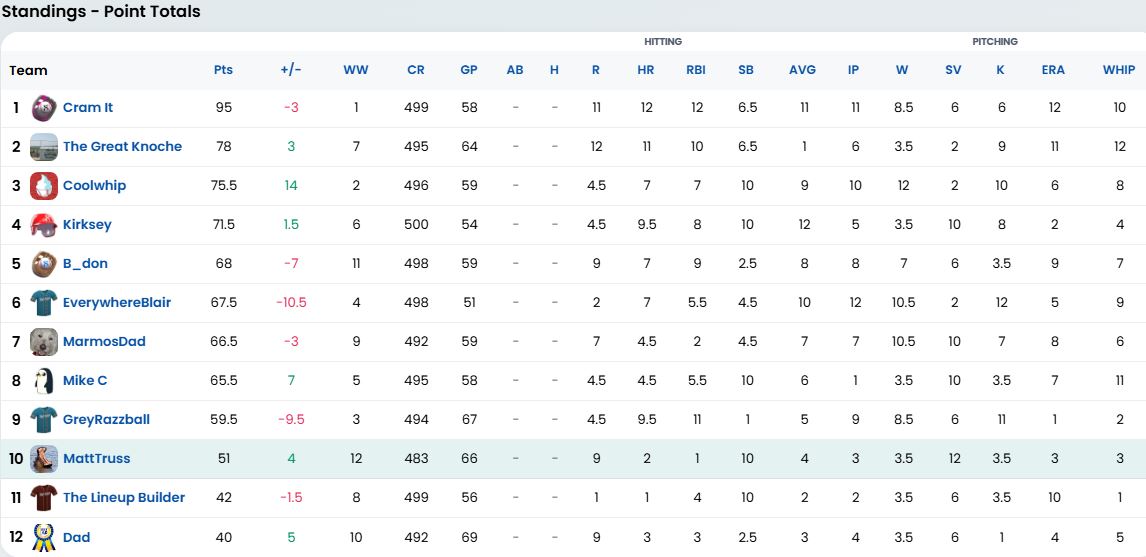Open The Lineup Builder team link
This screenshot has height=557, width=1146.
coord(123,498)
